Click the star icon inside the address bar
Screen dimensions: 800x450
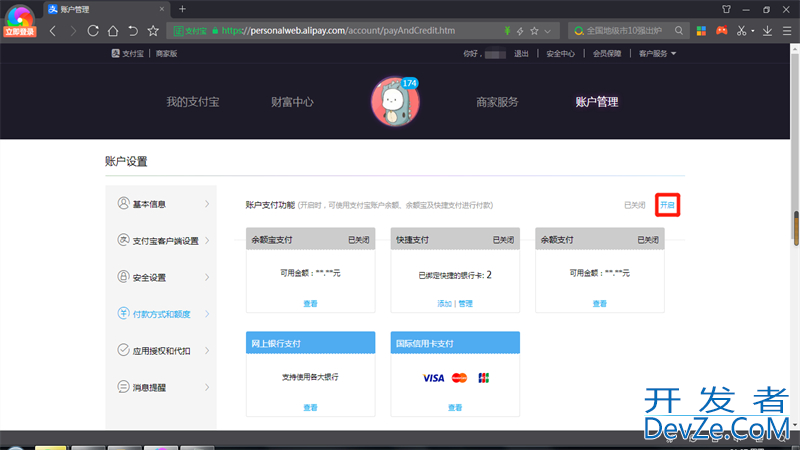click(534, 31)
